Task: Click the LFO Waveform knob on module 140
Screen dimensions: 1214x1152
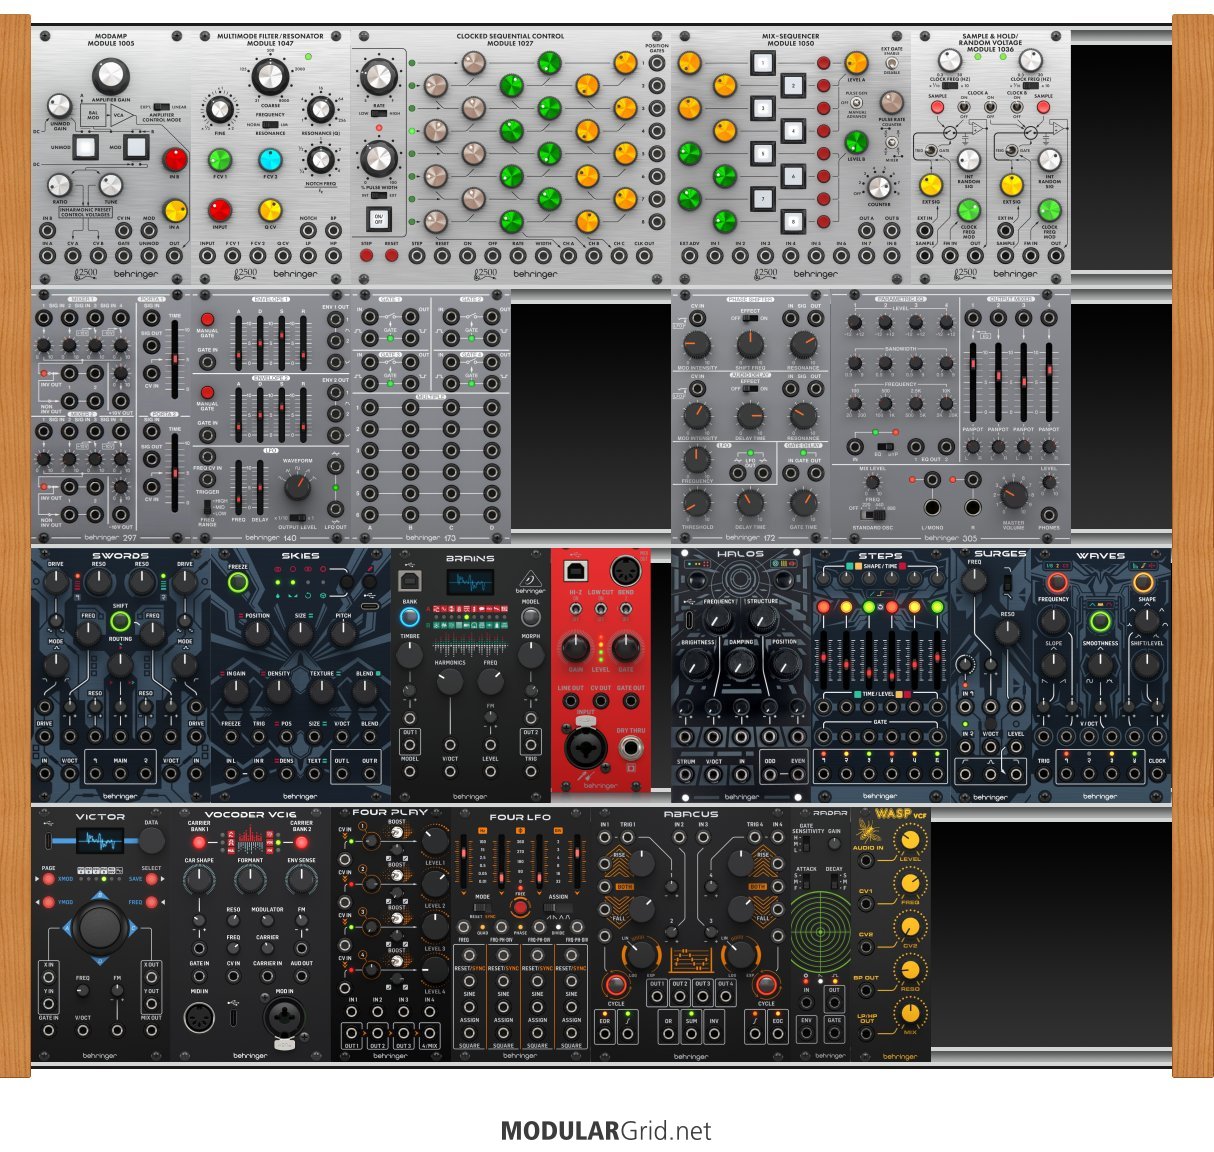Action: [x=297, y=487]
